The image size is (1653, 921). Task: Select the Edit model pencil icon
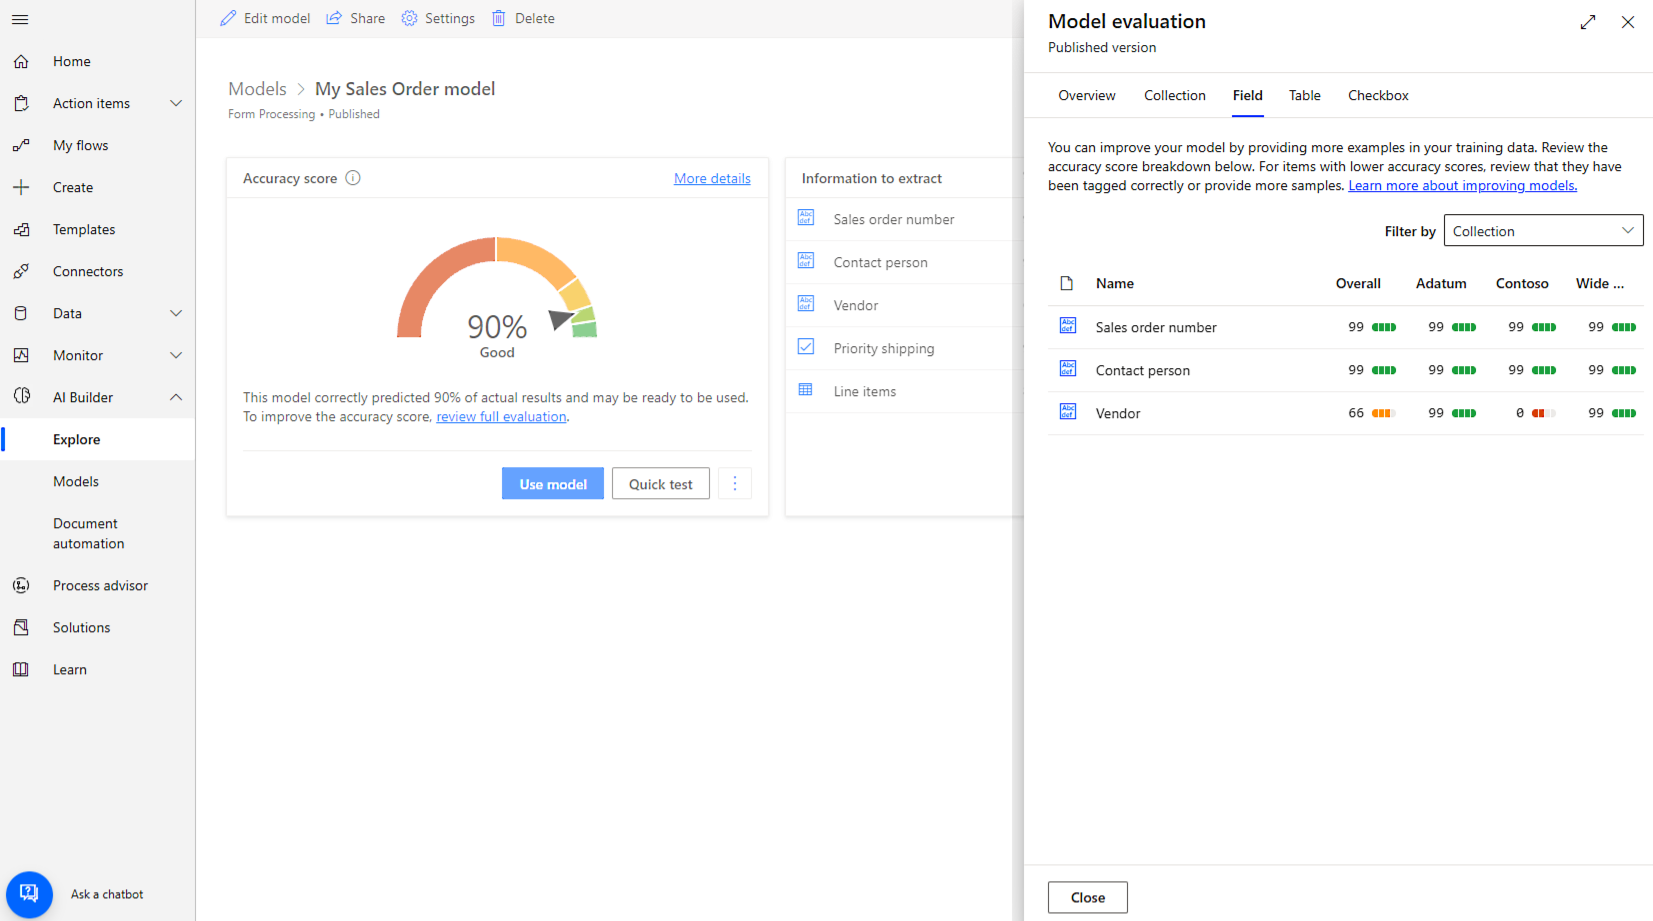pos(228,18)
